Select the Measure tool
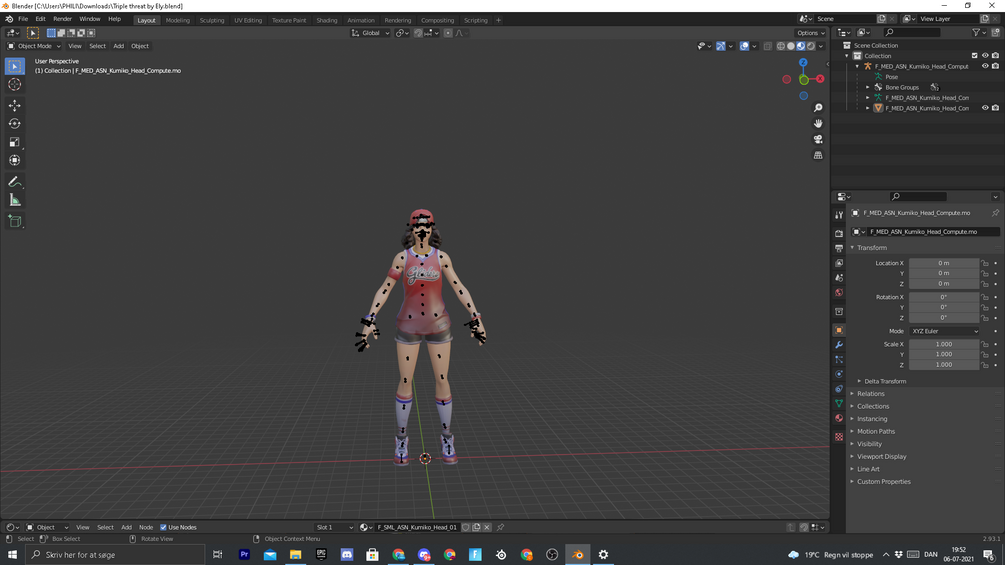The image size is (1005, 565). point(15,201)
